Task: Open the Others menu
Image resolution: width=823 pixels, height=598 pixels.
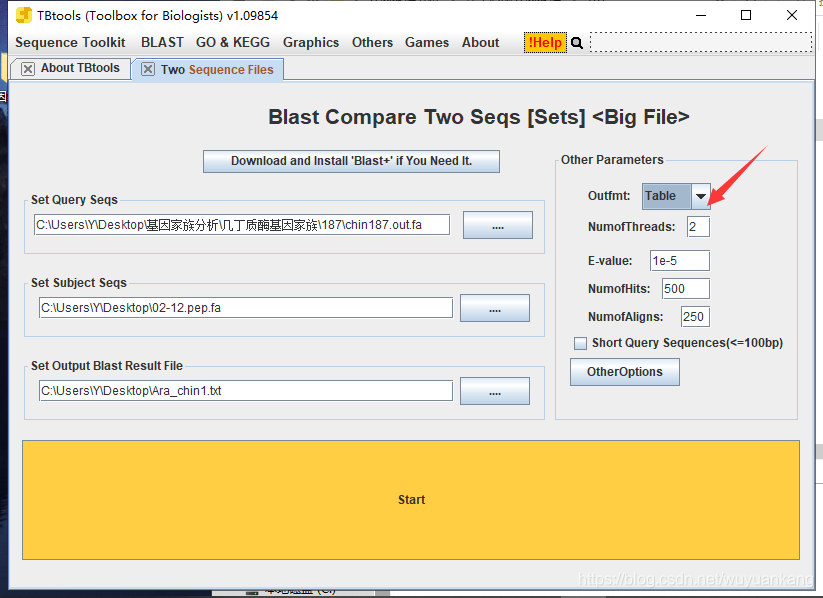Action: pos(372,43)
